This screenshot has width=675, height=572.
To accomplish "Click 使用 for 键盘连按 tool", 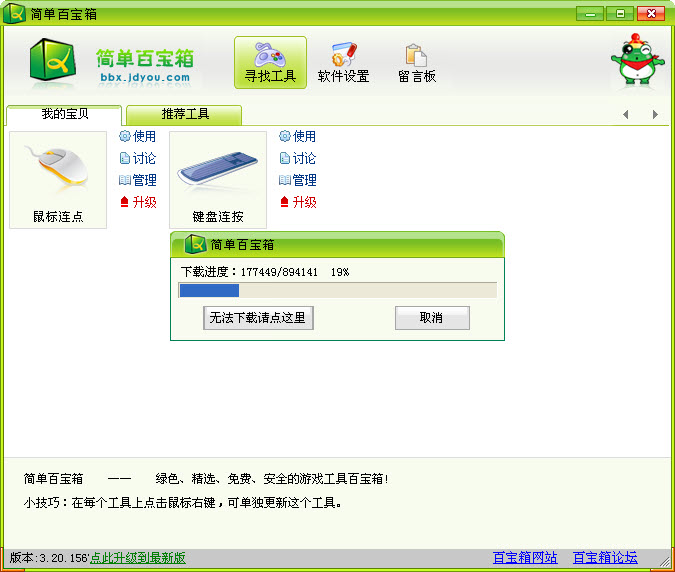I will pyautogui.click(x=298, y=136).
